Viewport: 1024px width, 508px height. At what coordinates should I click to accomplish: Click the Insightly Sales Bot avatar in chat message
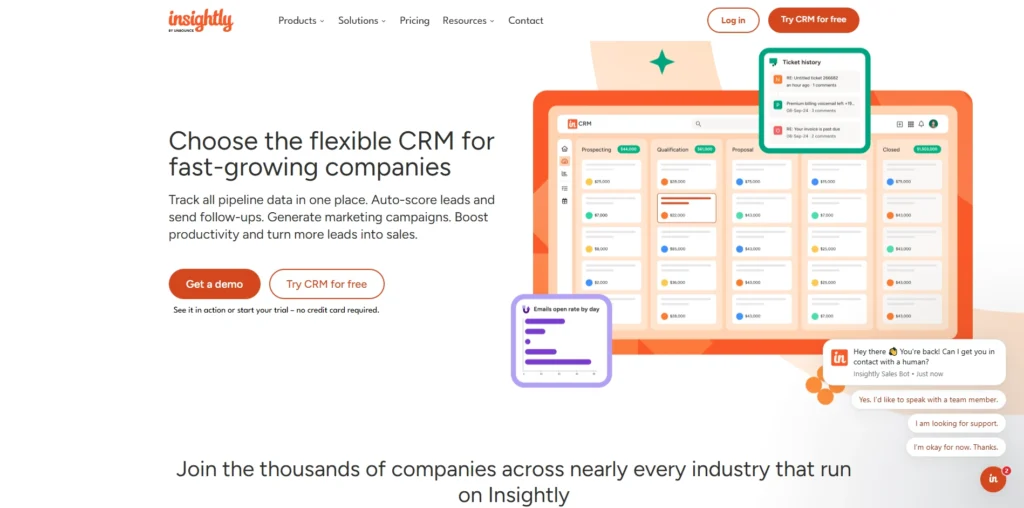[839, 357]
